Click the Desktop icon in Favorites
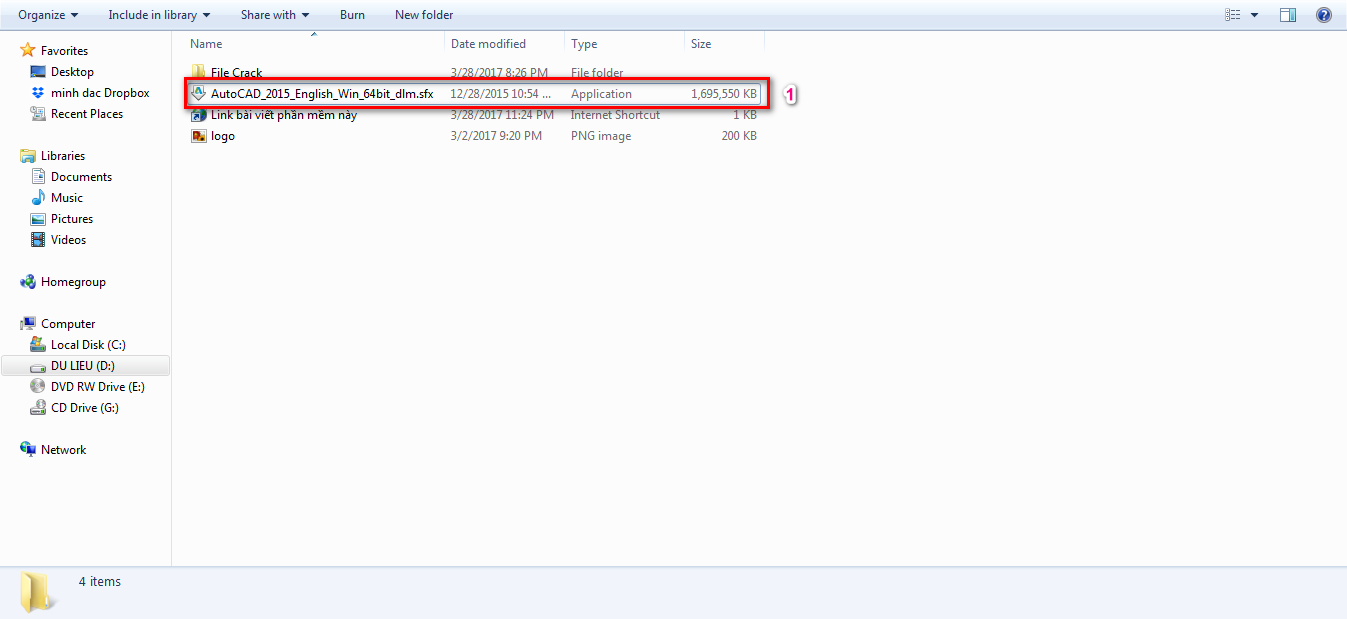The image size is (1347, 619). pos(38,72)
